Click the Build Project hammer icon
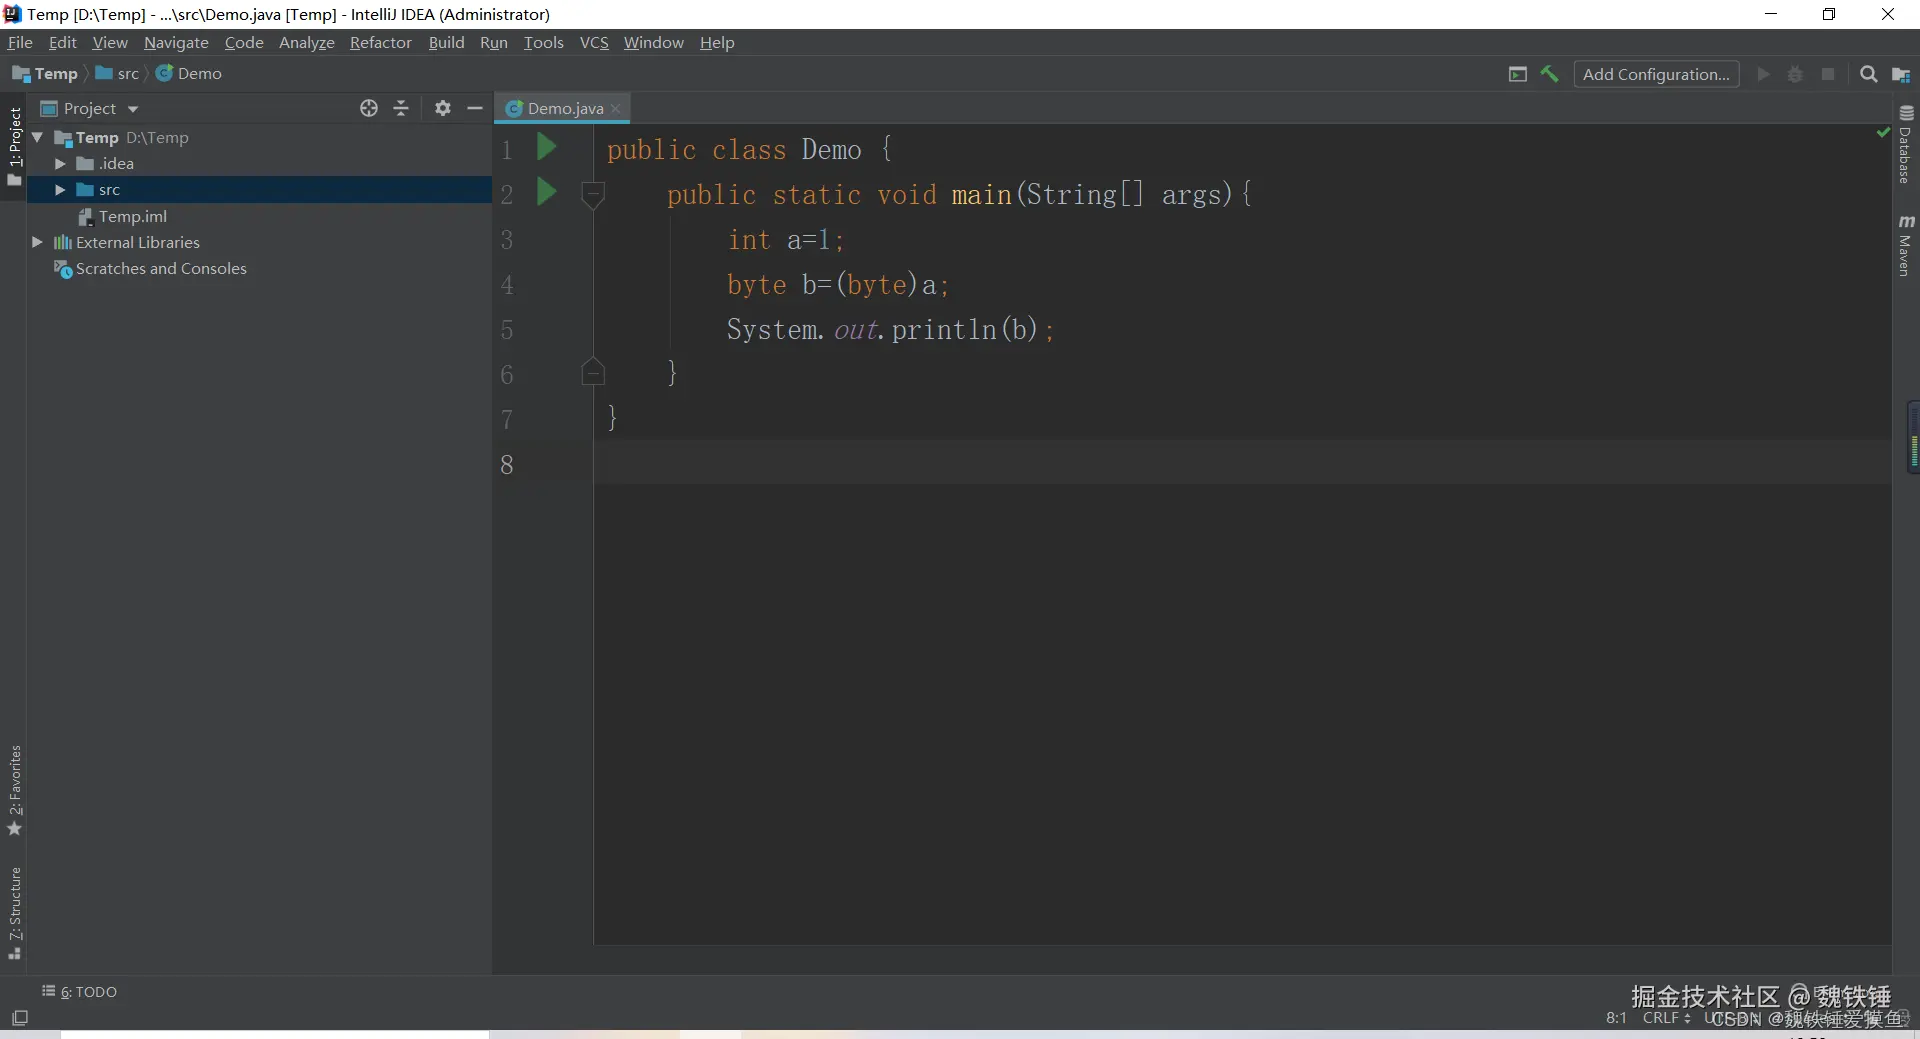1920x1039 pixels. point(1550,74)
